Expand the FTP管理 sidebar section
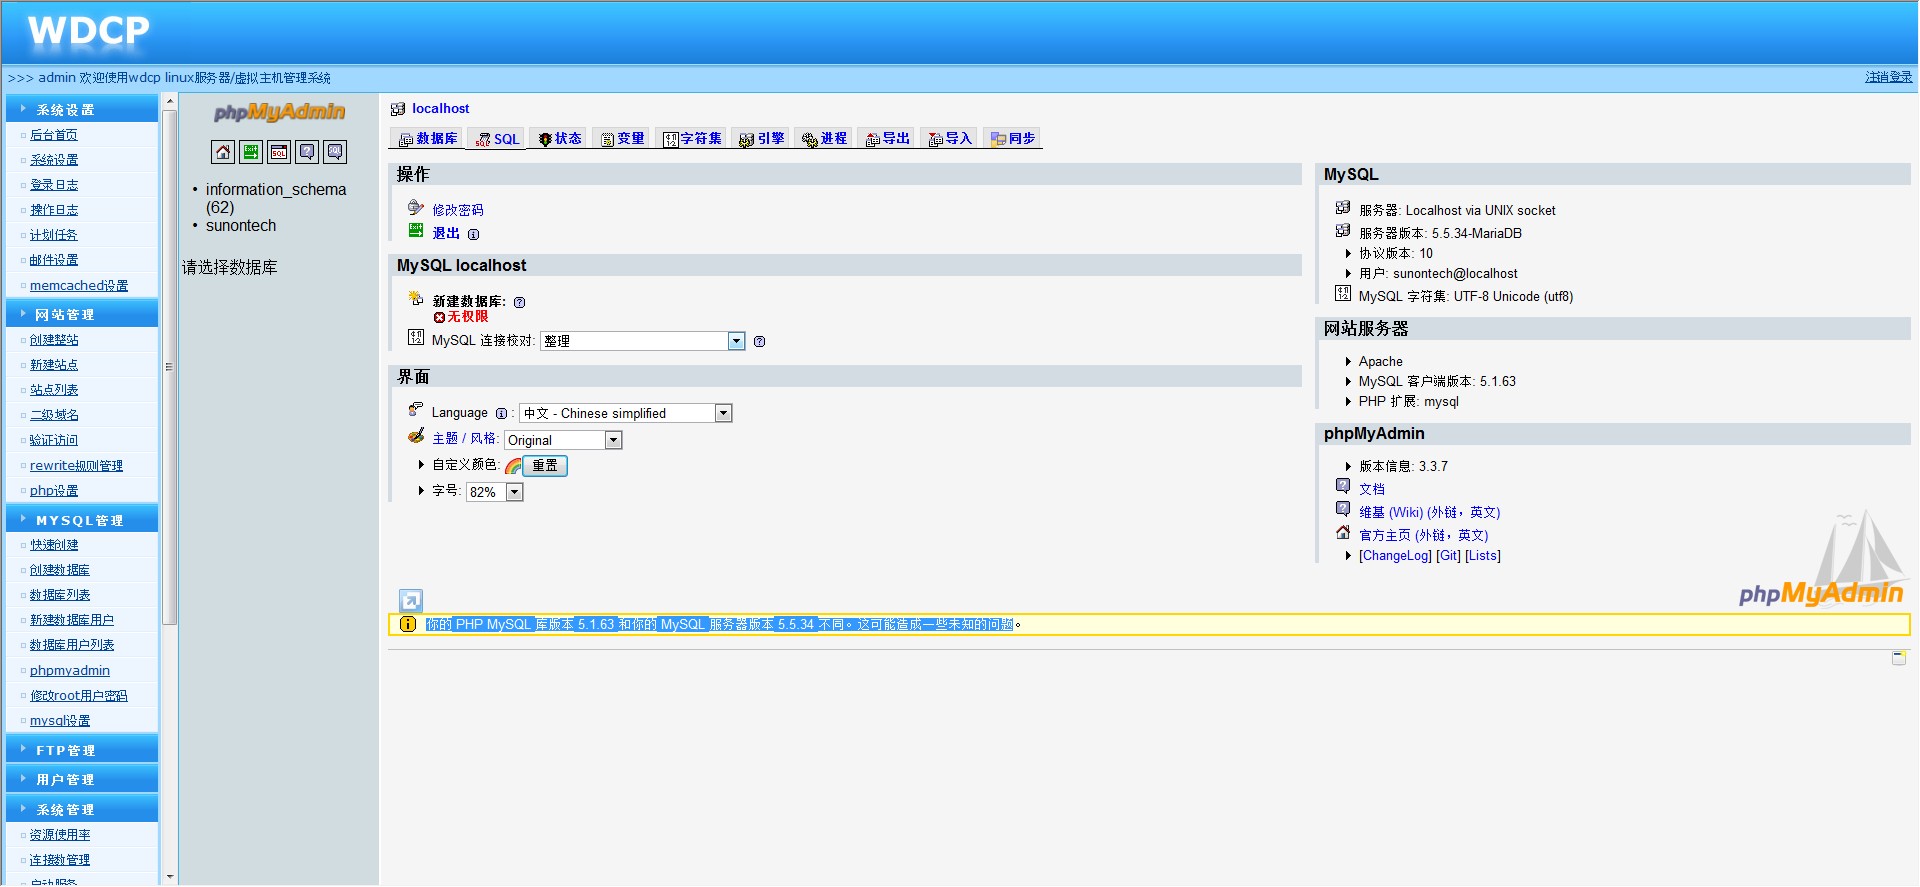This screenshot has width=1920, height=887. pyautogui.click(x=82, y=750)
